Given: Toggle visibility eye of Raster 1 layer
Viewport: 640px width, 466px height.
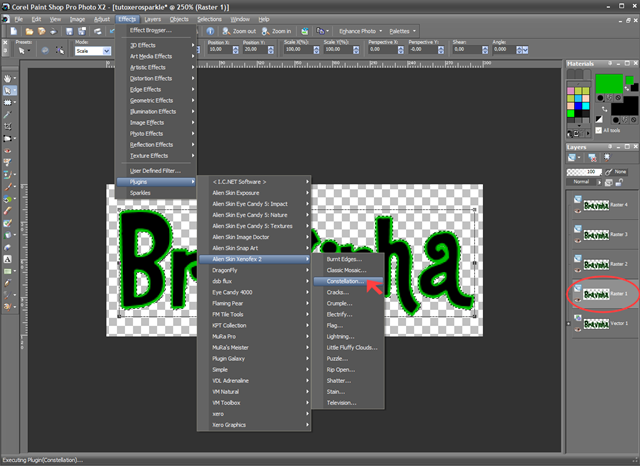Looking at the screenshot, I should [x=578, y=300].
